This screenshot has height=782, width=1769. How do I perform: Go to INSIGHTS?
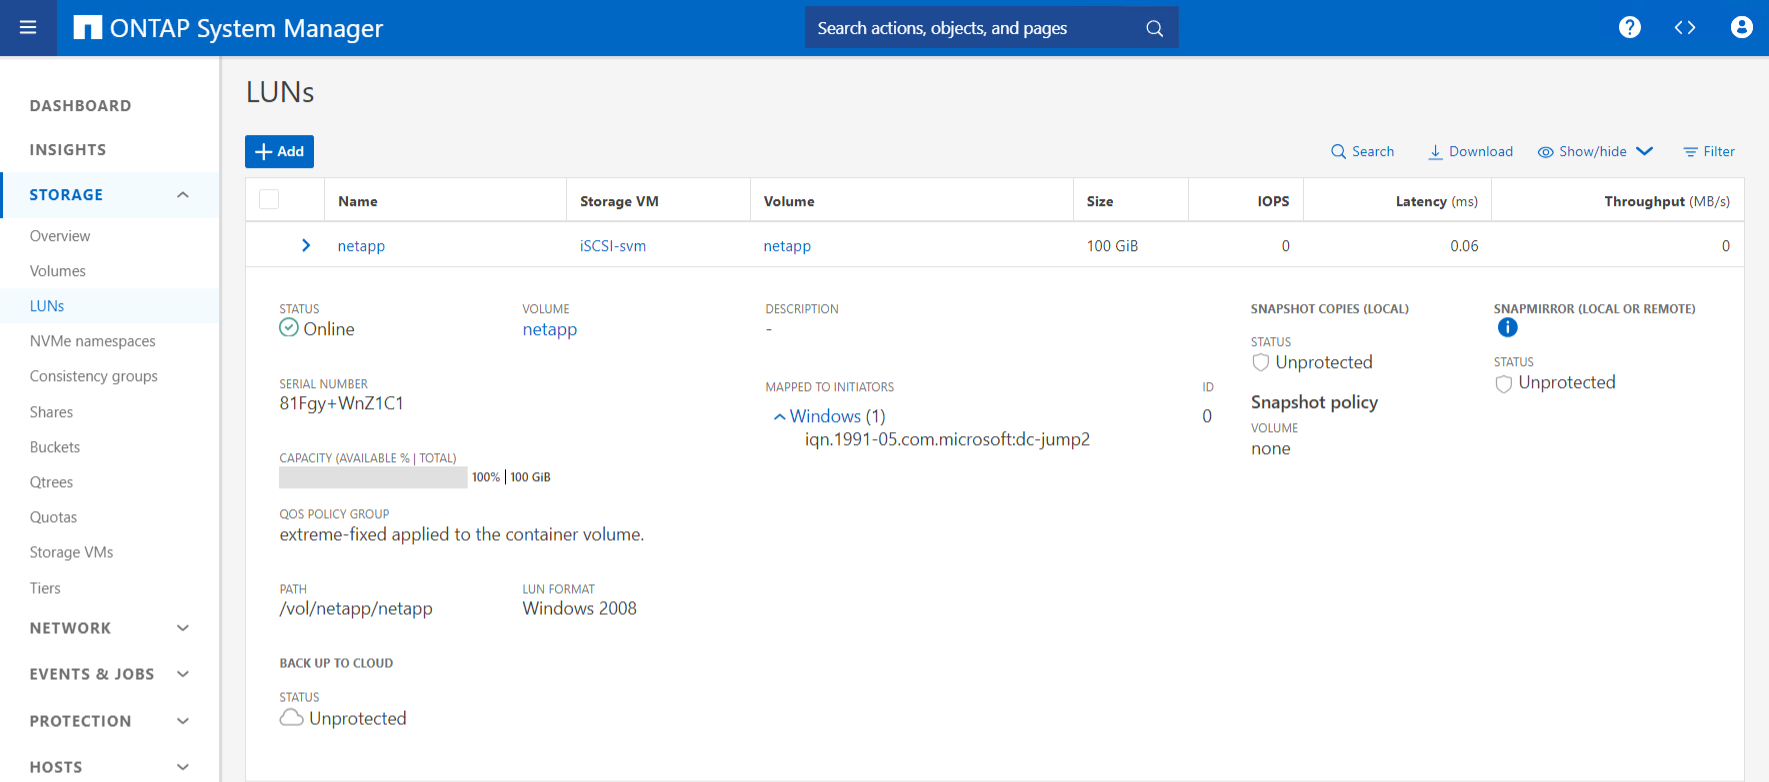[68, 150]
